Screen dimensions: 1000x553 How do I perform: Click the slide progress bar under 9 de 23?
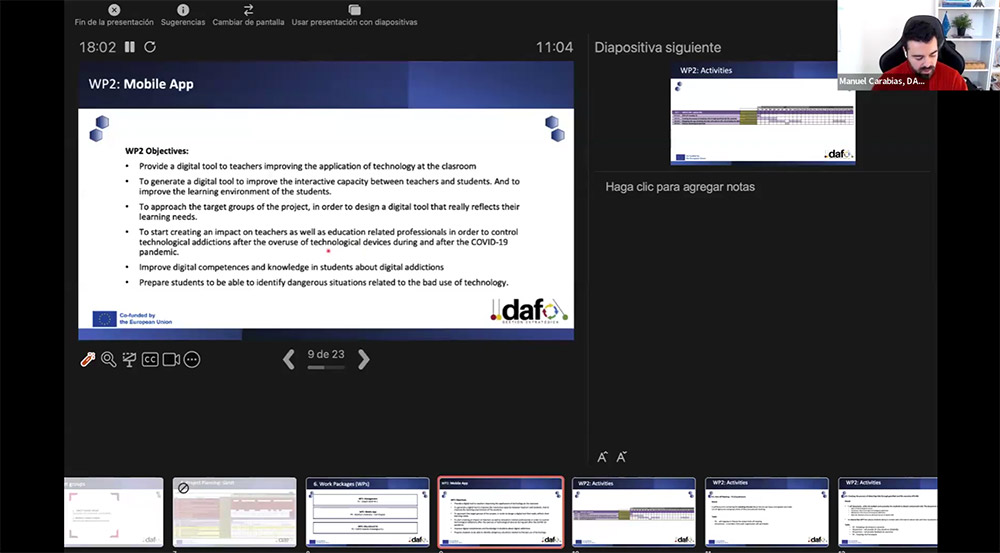click(325, 368)
